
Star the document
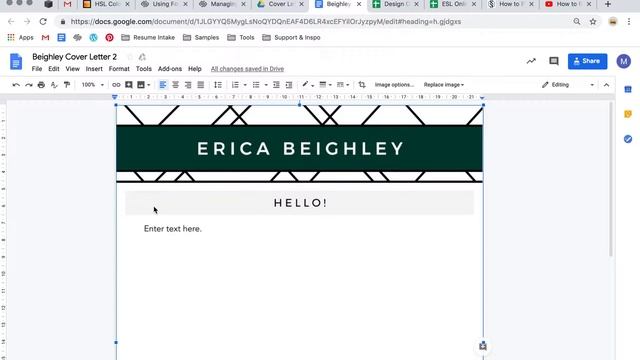(130, 57)
